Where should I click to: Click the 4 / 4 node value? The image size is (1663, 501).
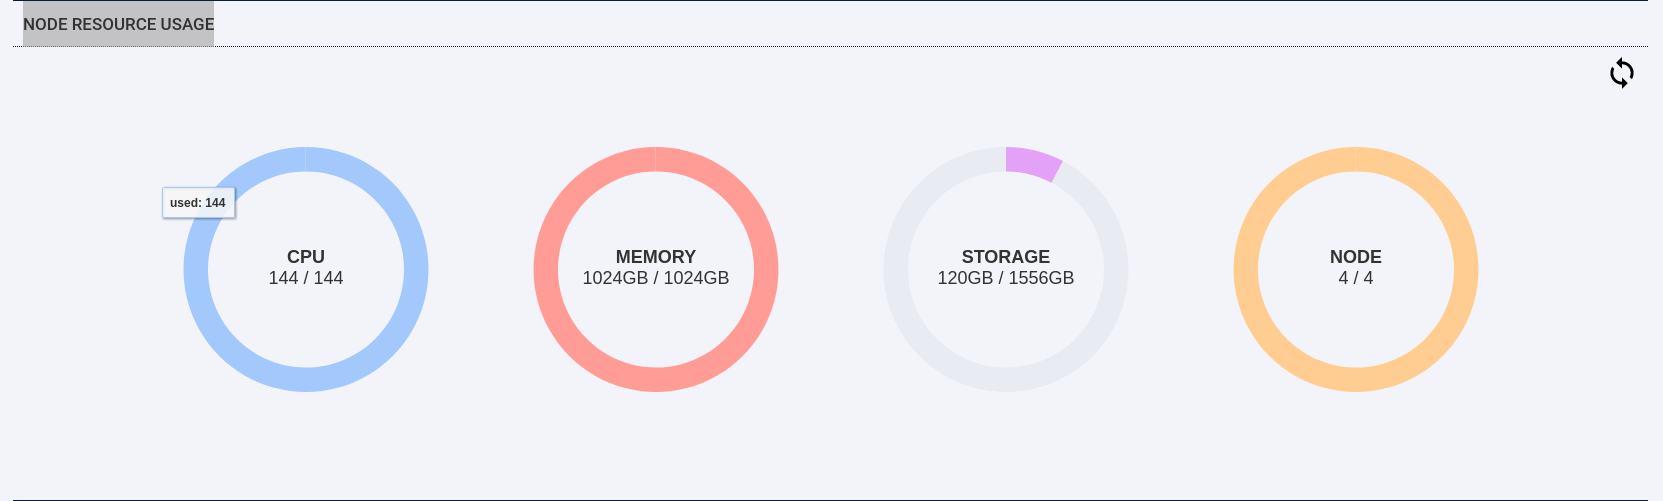[1356, 278]
